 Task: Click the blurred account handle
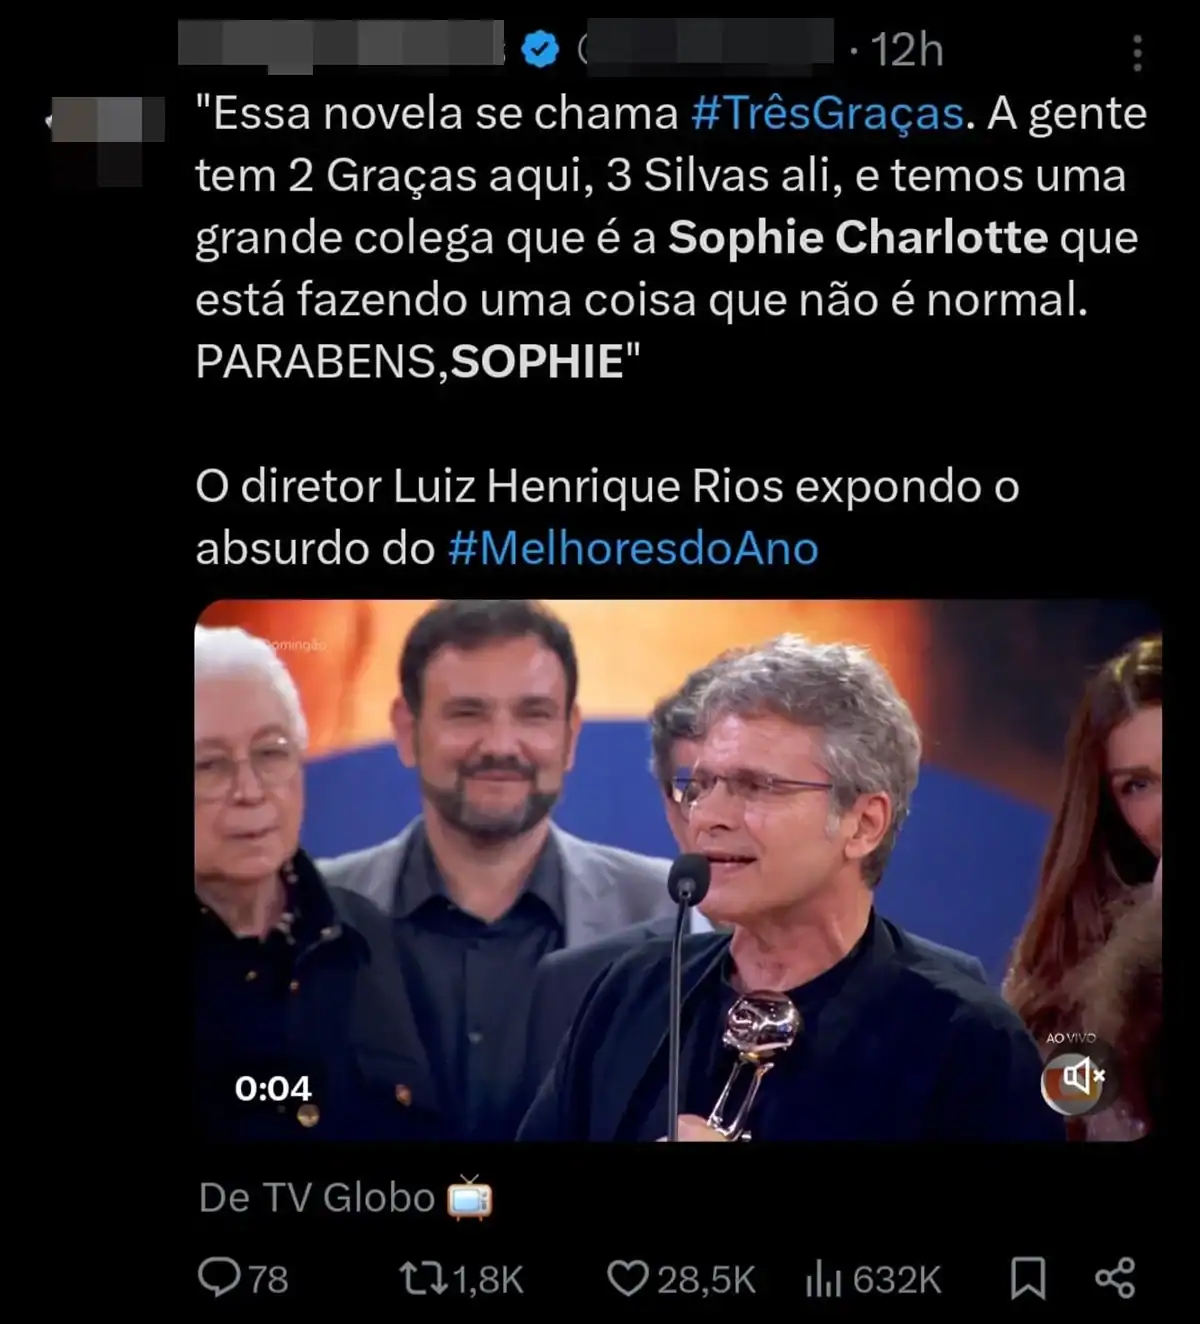click(x=705, y=45)
